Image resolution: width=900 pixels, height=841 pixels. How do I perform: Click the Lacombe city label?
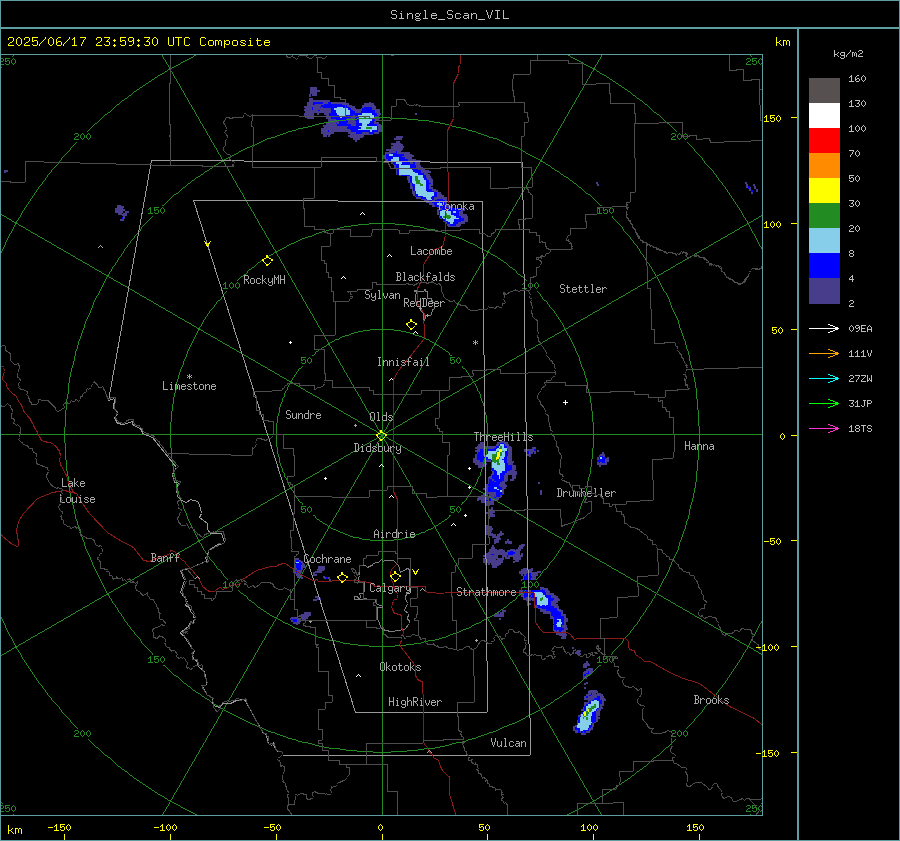[x=431, y=251]
